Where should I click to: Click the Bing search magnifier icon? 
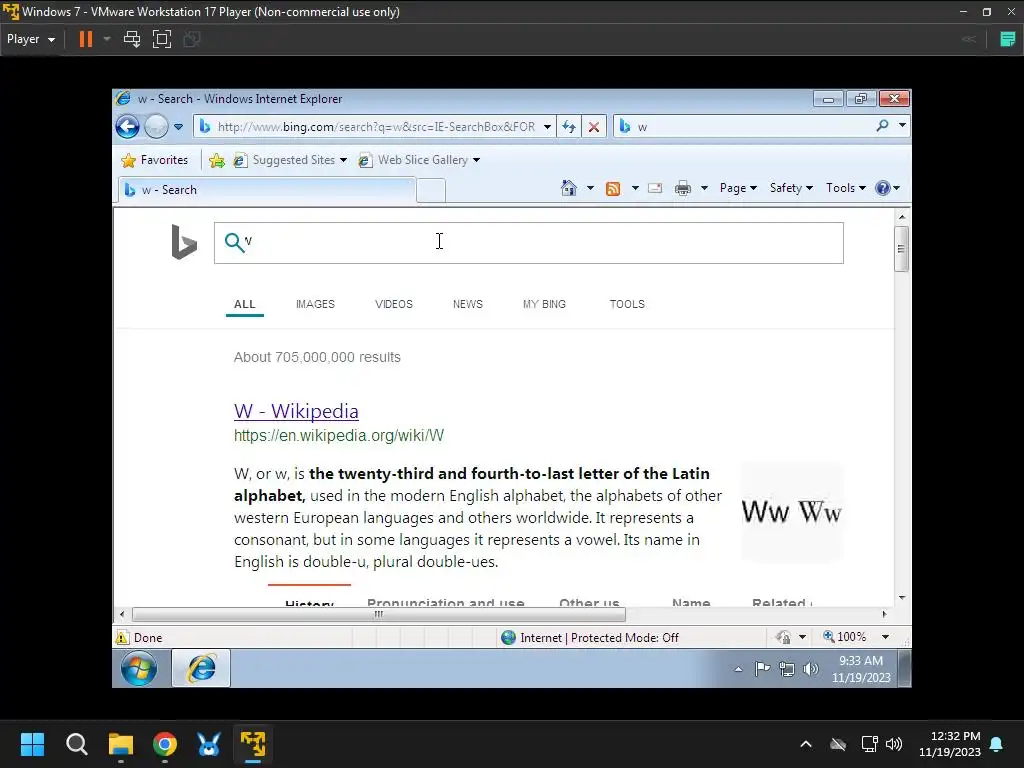(x=233, y=242)
